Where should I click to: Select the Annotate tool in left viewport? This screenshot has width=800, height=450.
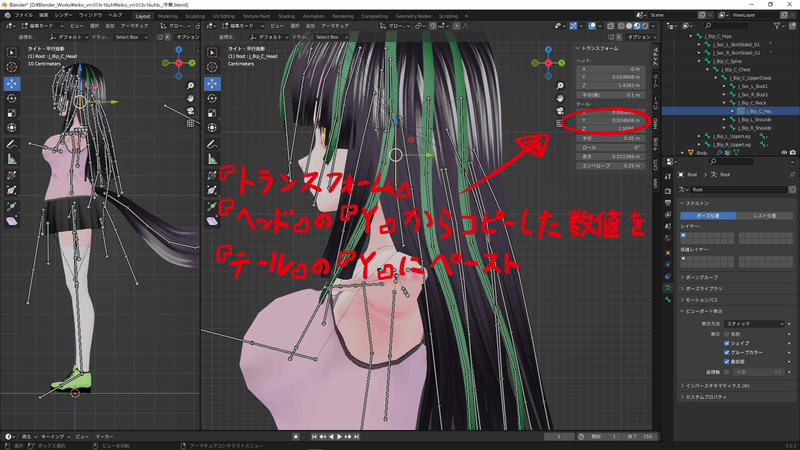pyautogui.click(x=12, y=145)
